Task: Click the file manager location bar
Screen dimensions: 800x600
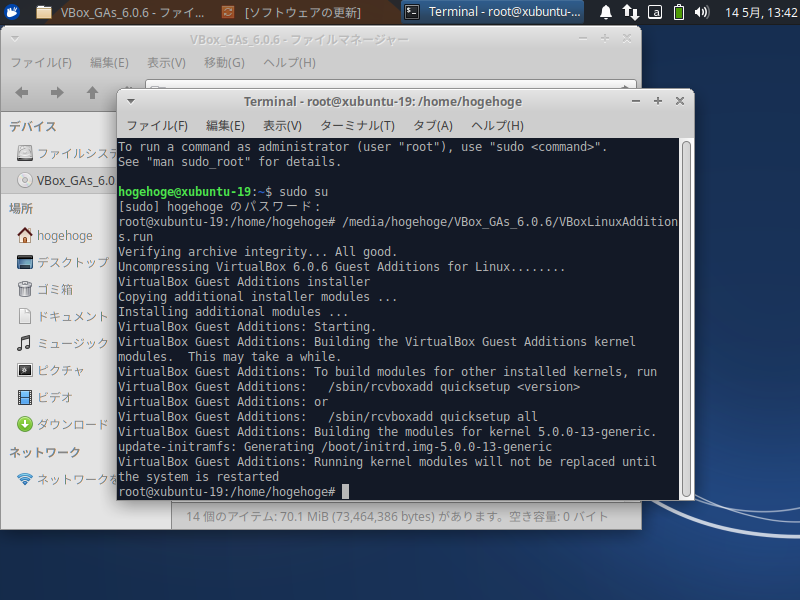Action: tap(391, 84)
